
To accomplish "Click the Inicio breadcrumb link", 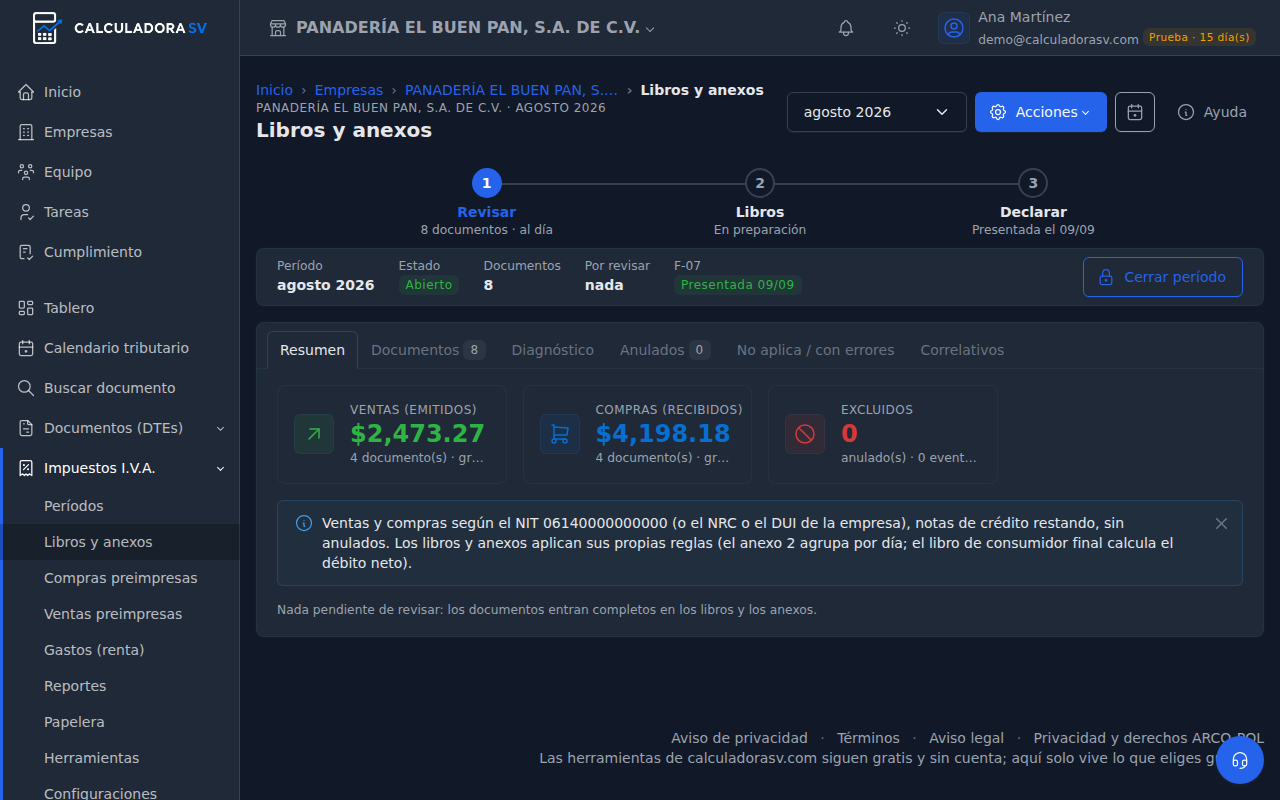I will tap(274, 90).
